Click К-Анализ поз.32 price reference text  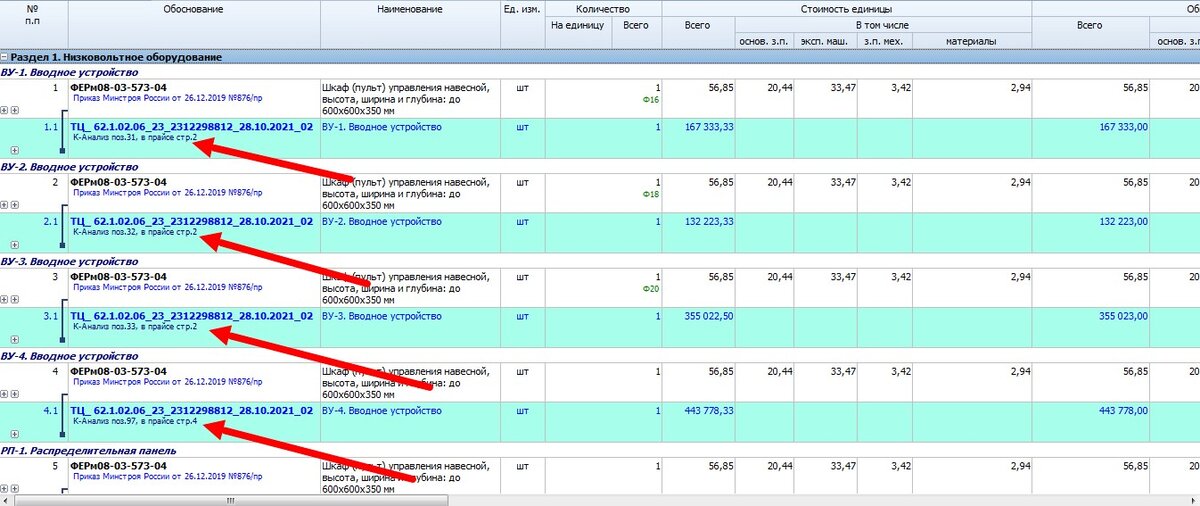tap(135, 232)
